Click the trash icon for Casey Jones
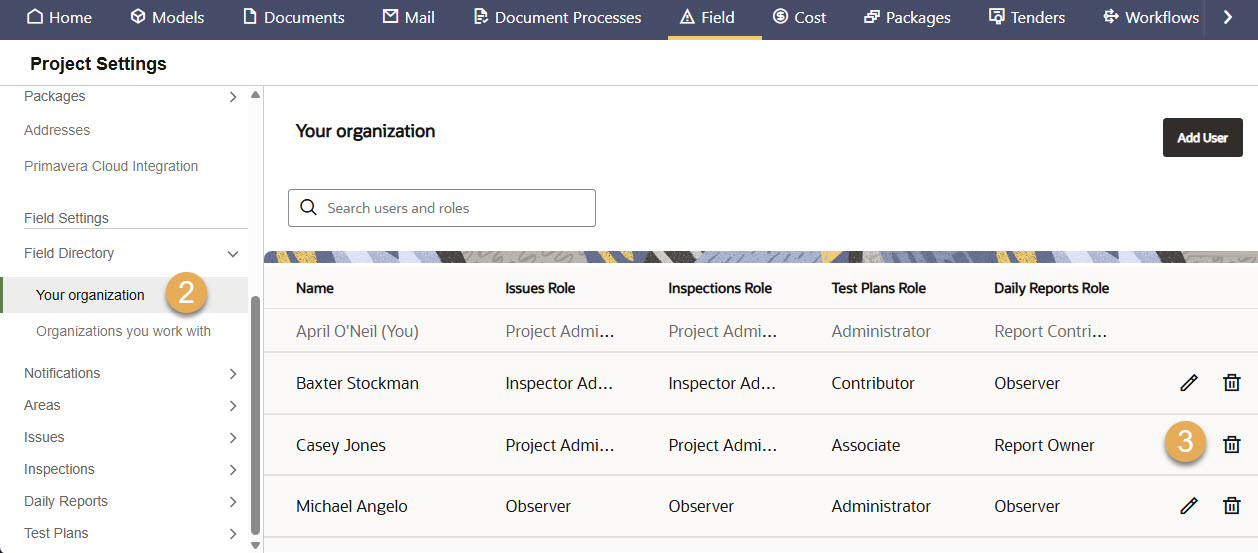Viewport: 1258px width, 553px height. pyautogui.click(x=1232, y=445)
